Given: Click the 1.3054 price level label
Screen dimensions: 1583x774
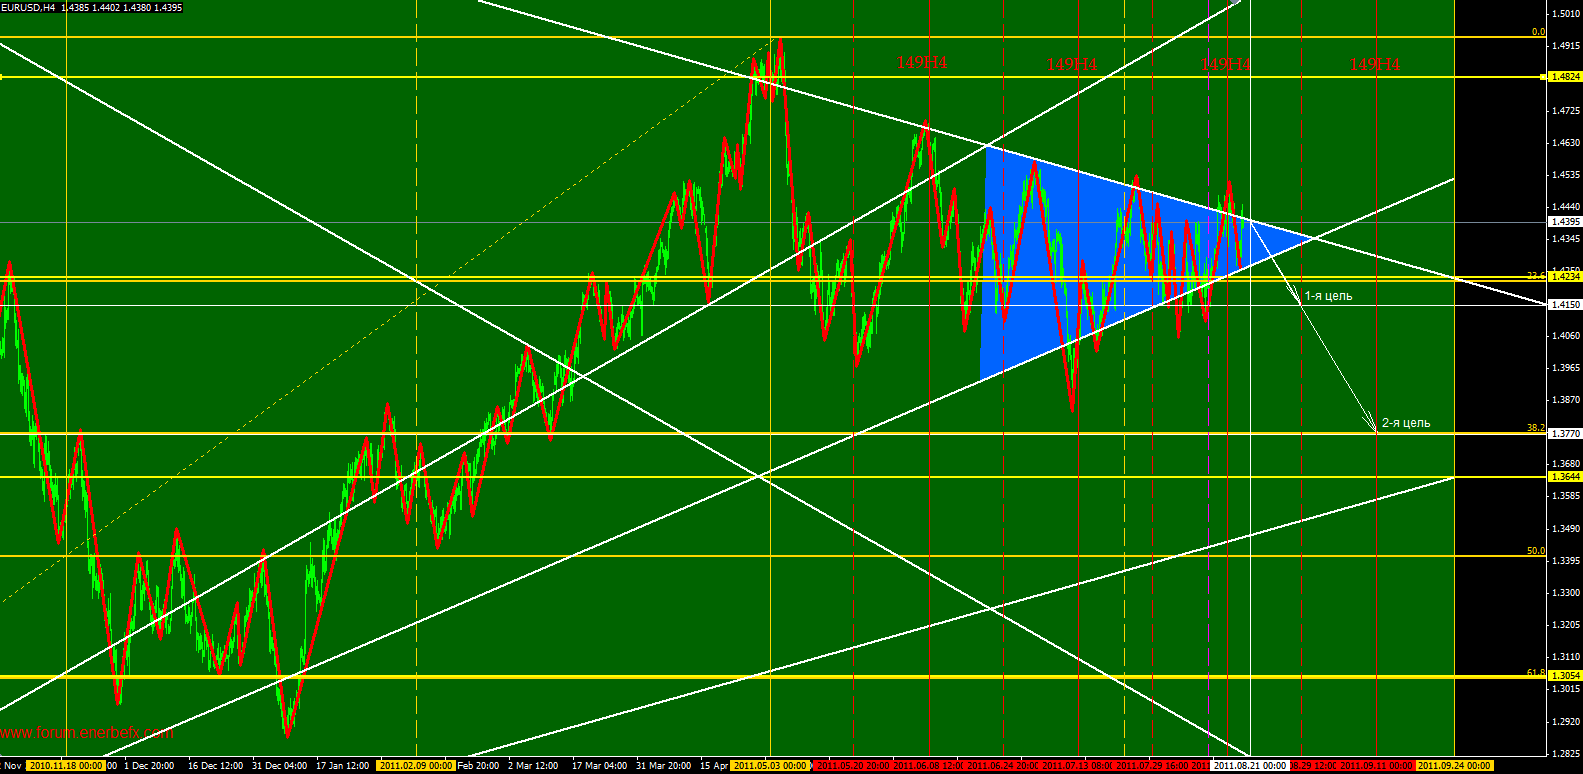Looking at the screenshot, I should (x=1564, y=677).
